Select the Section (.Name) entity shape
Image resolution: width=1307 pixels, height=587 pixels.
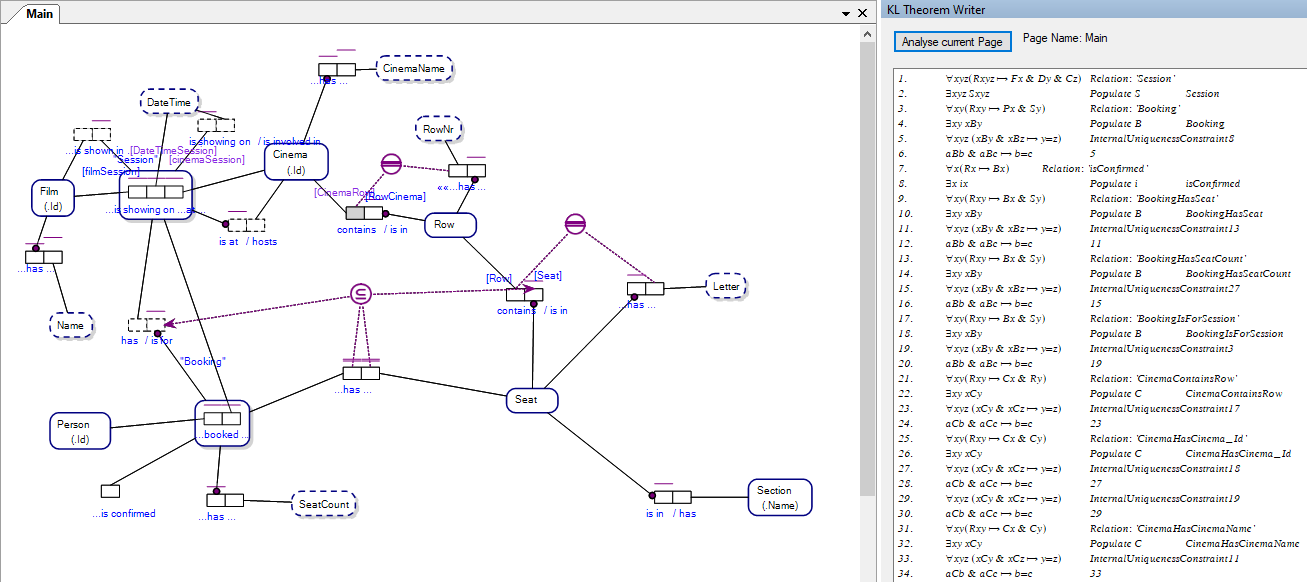[780, 497]
